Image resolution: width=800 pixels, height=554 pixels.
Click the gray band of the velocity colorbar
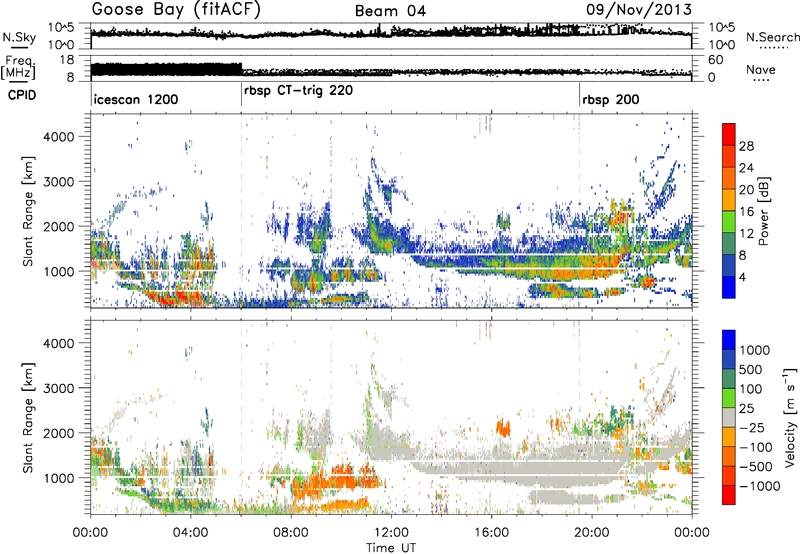729,417
